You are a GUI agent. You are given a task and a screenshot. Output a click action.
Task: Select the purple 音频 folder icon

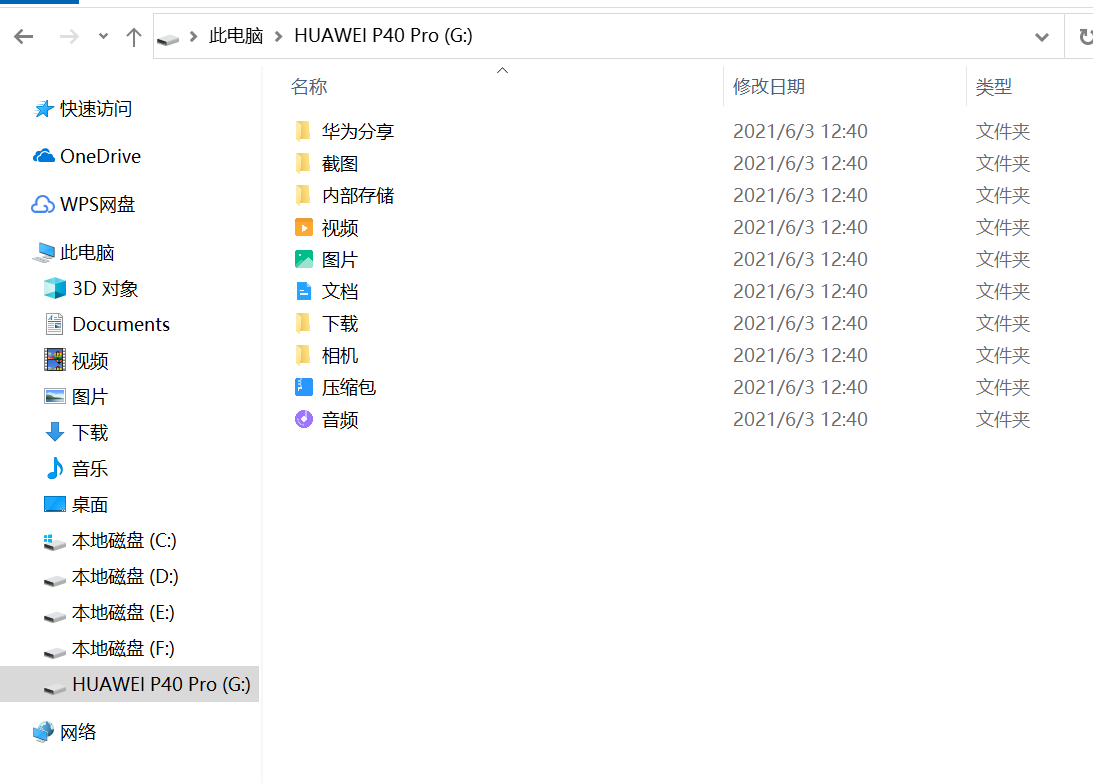pyautogui.click(x=304, y=419)
